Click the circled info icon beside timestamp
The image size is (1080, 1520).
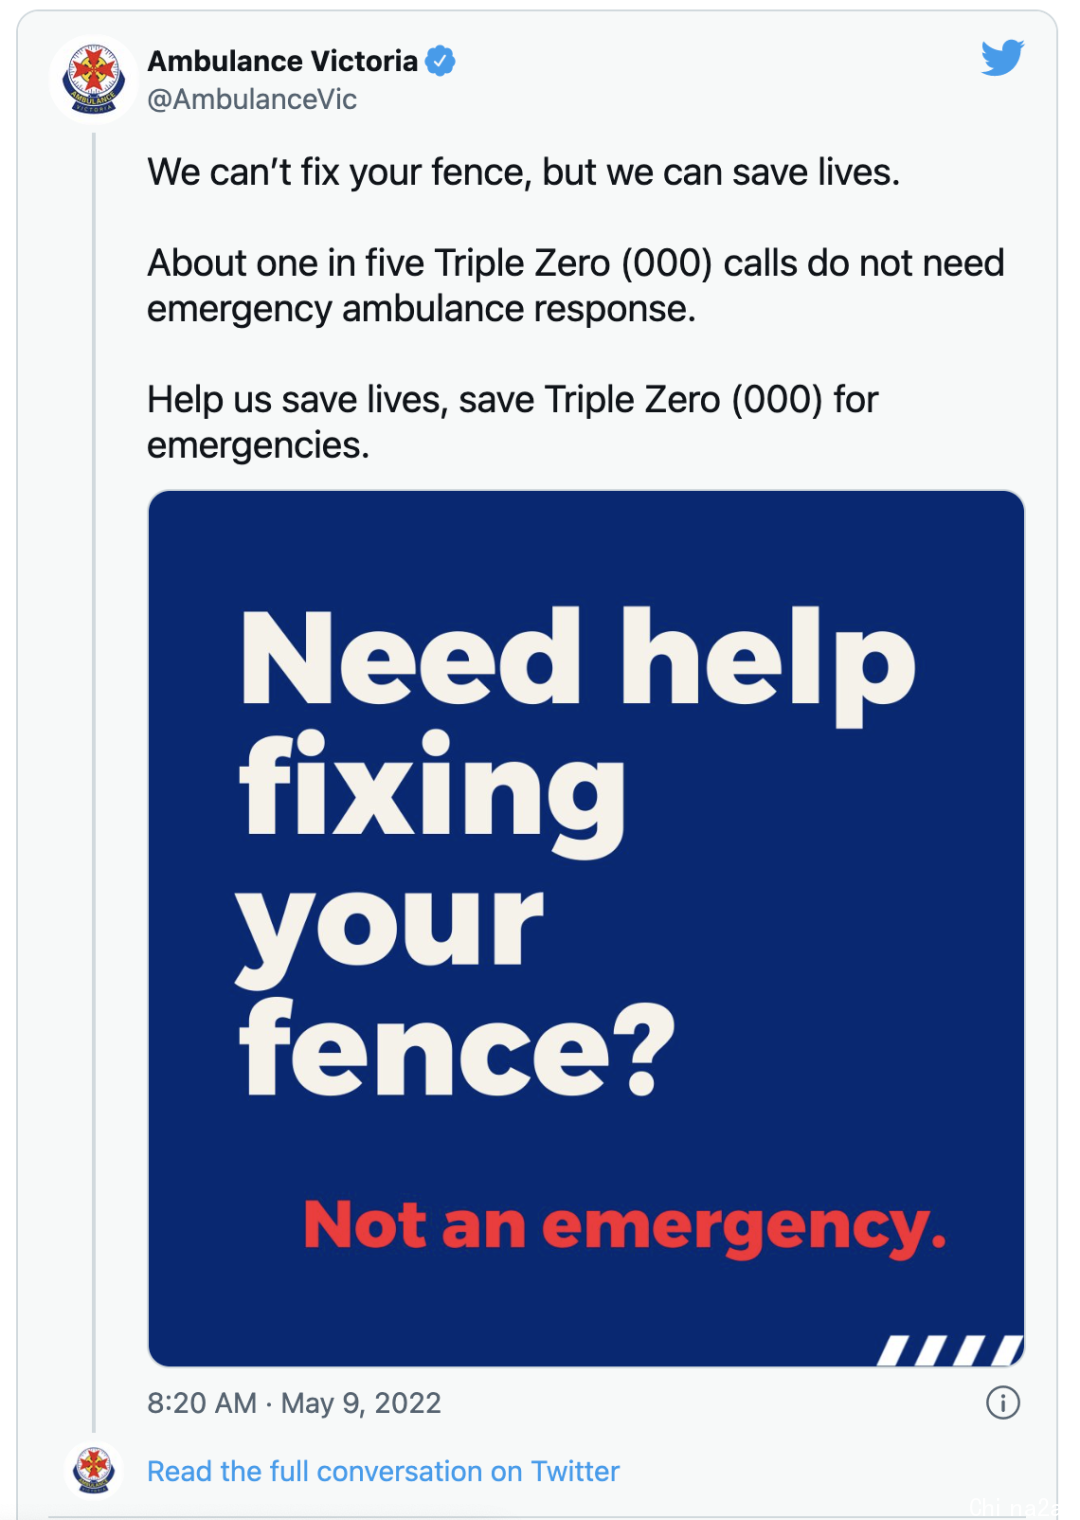(1003, 1402)
